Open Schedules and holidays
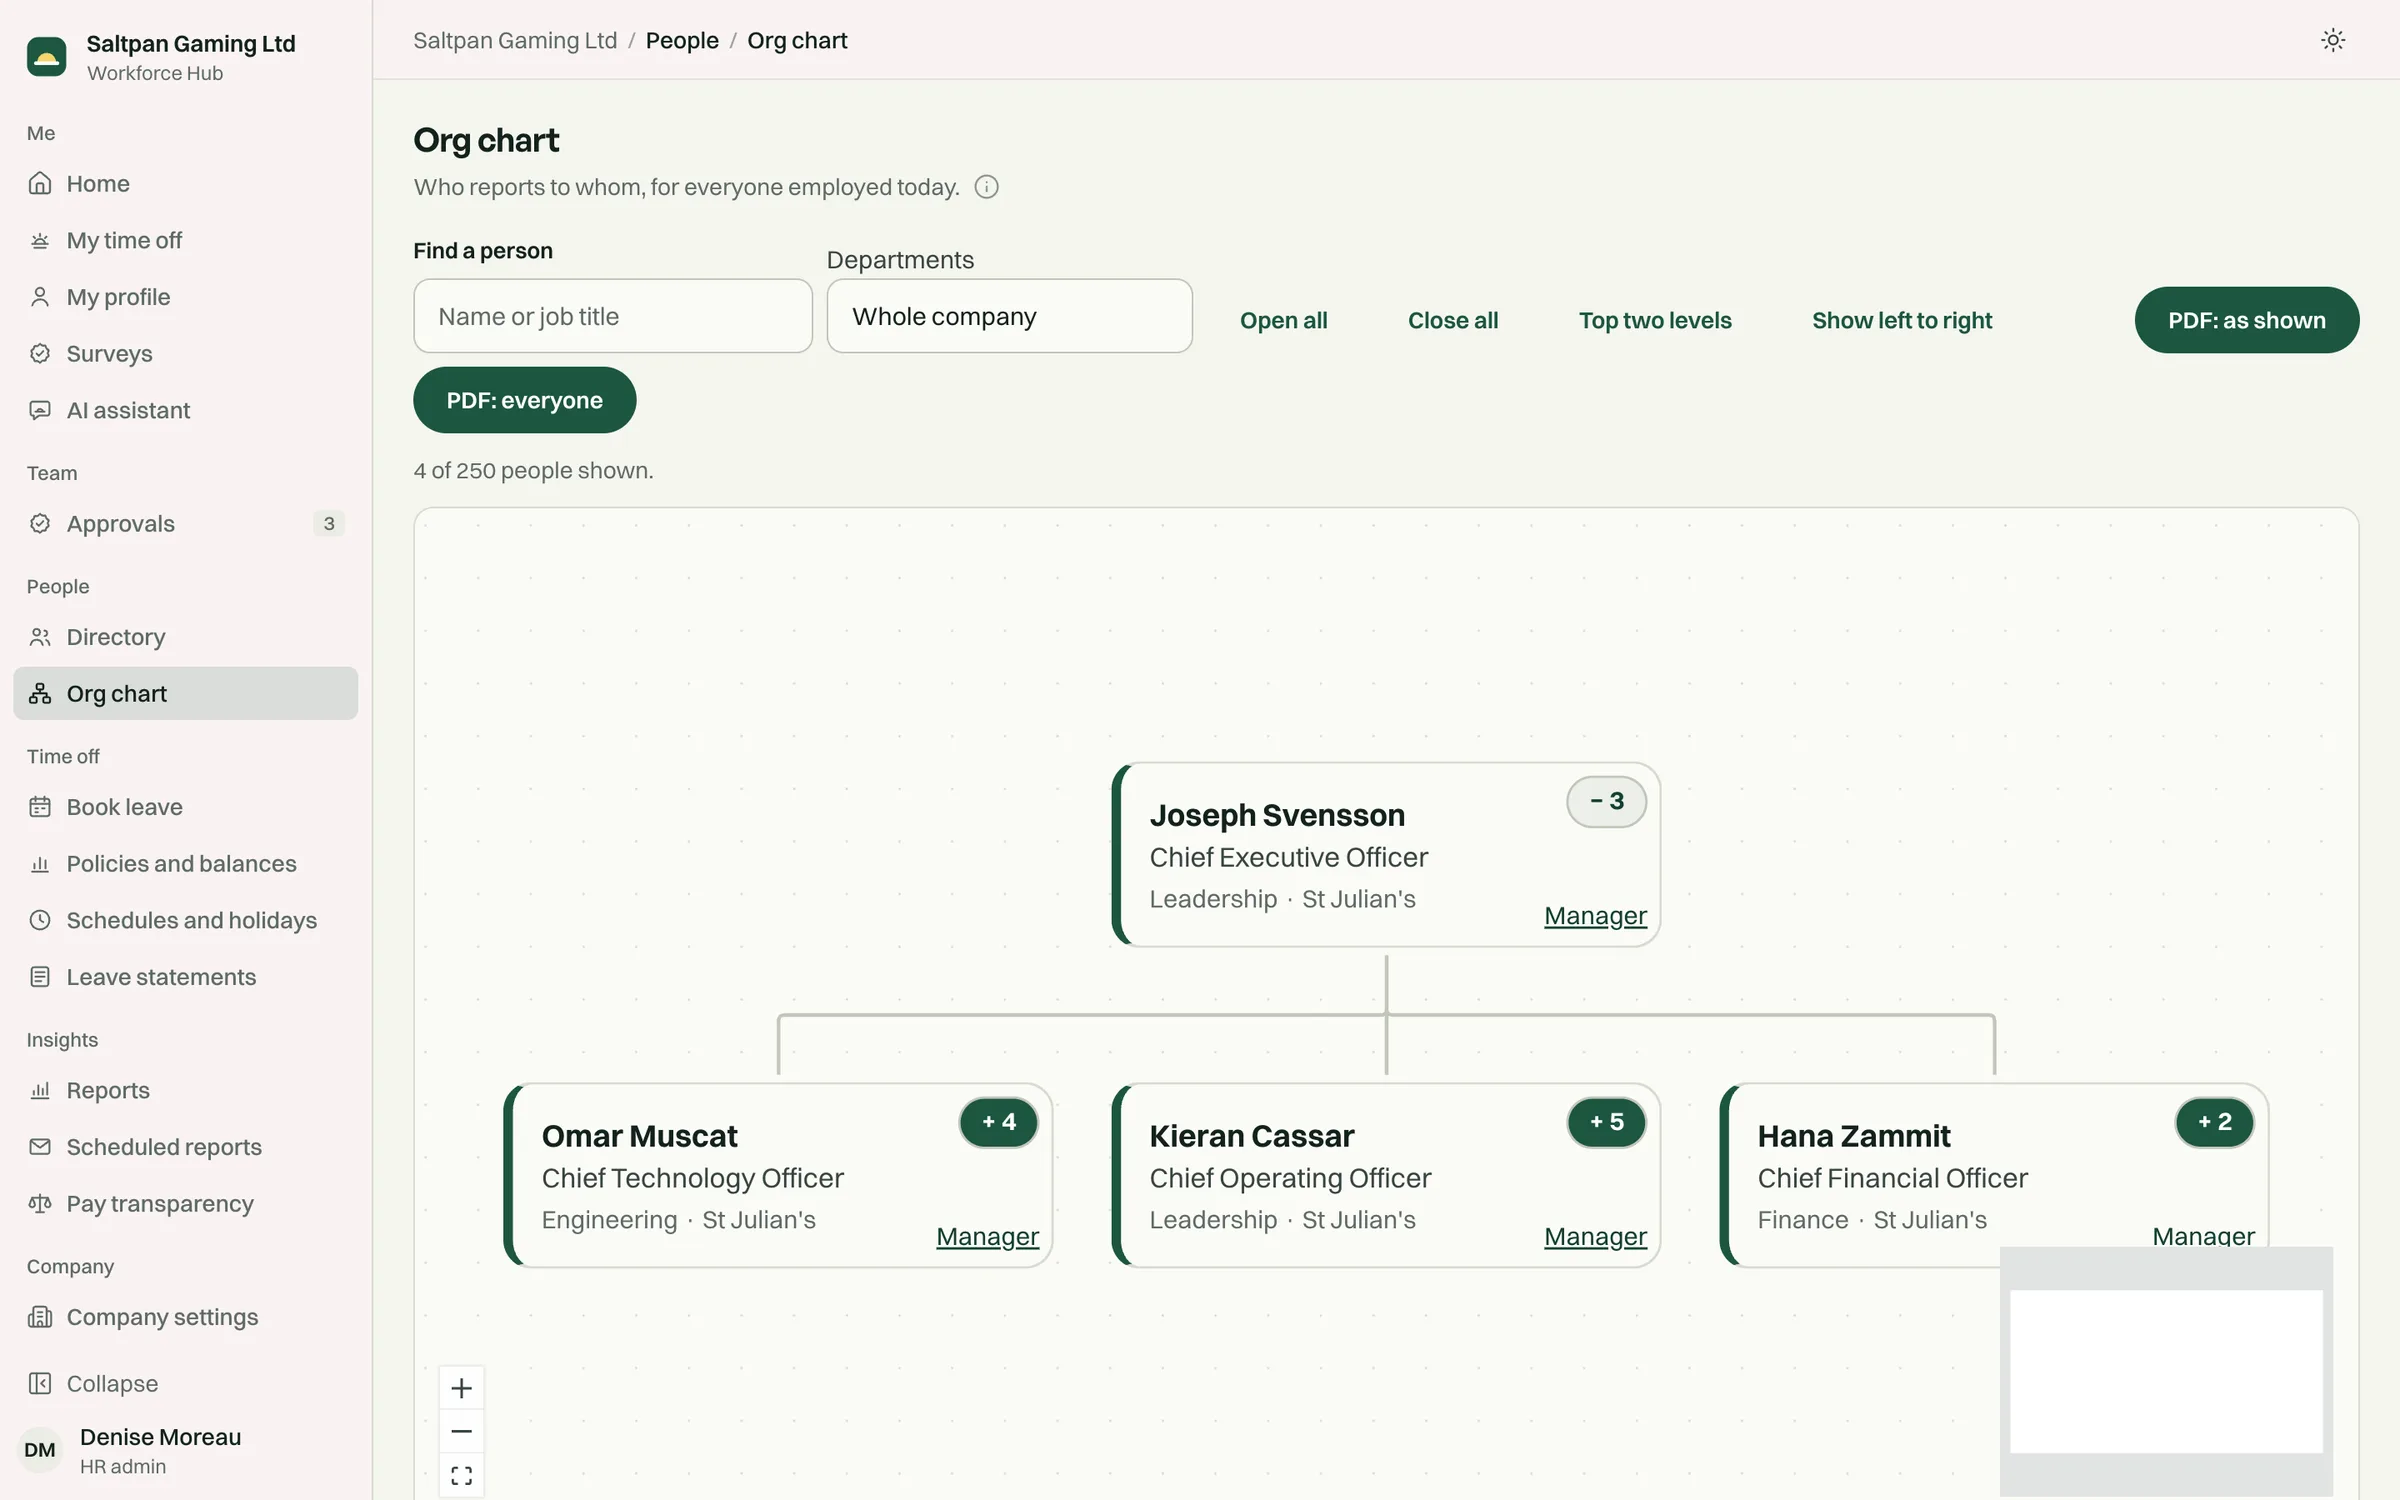 (185, 920)
